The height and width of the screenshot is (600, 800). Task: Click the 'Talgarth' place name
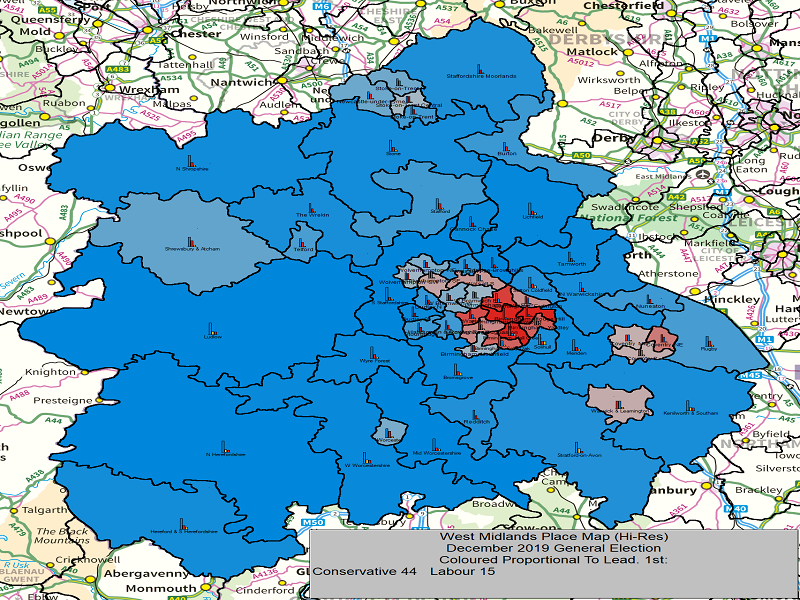point(45,510)
